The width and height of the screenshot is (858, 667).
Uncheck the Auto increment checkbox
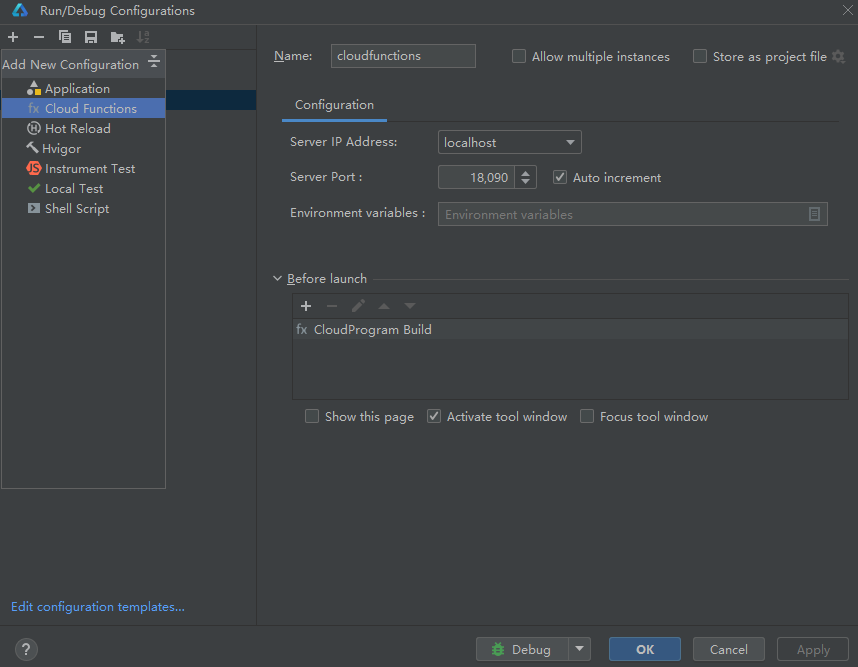pos(560,177)
